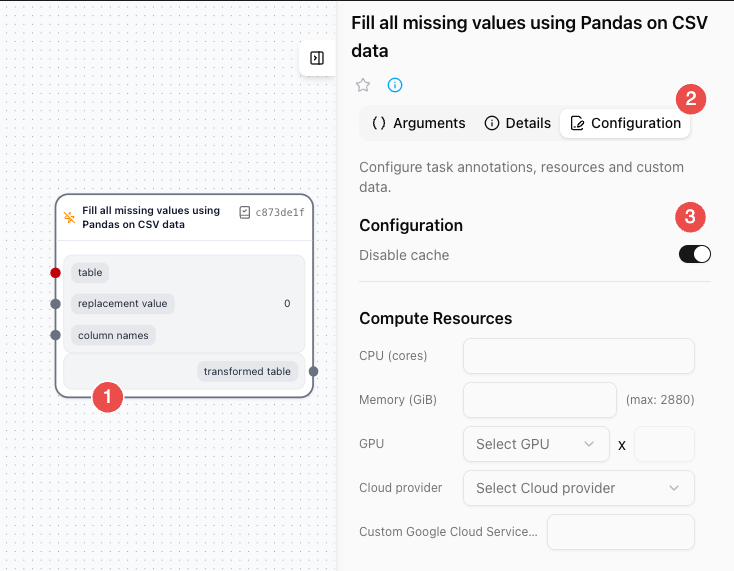Focus the CPU (cores) input field

pyautogui.click(x=578, y=356)
